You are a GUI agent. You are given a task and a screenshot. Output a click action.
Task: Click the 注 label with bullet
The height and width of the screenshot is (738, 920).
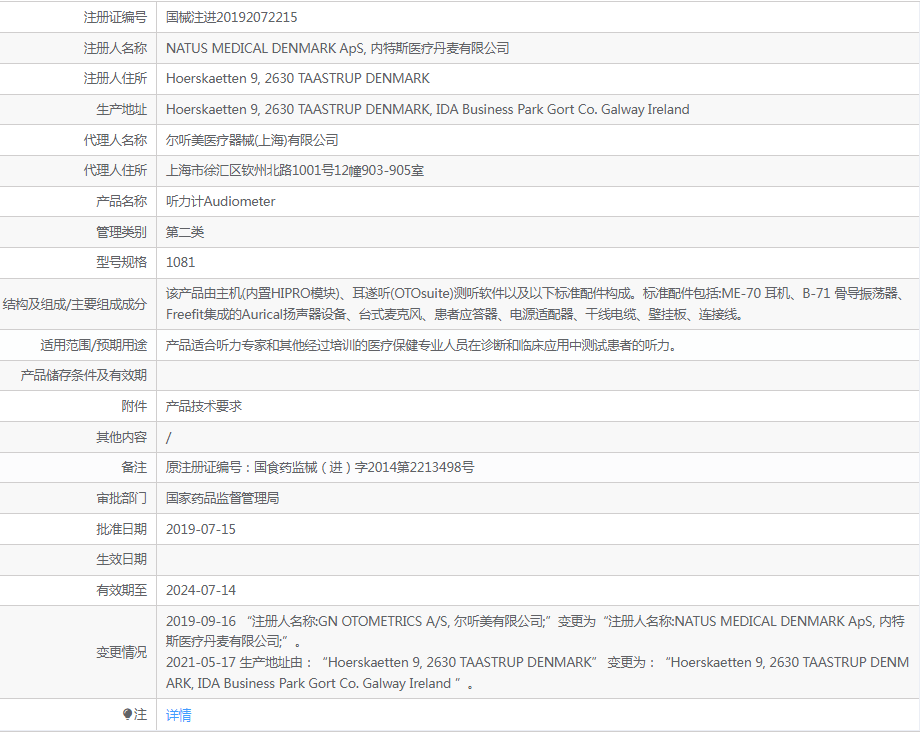[x=135, y=715]
